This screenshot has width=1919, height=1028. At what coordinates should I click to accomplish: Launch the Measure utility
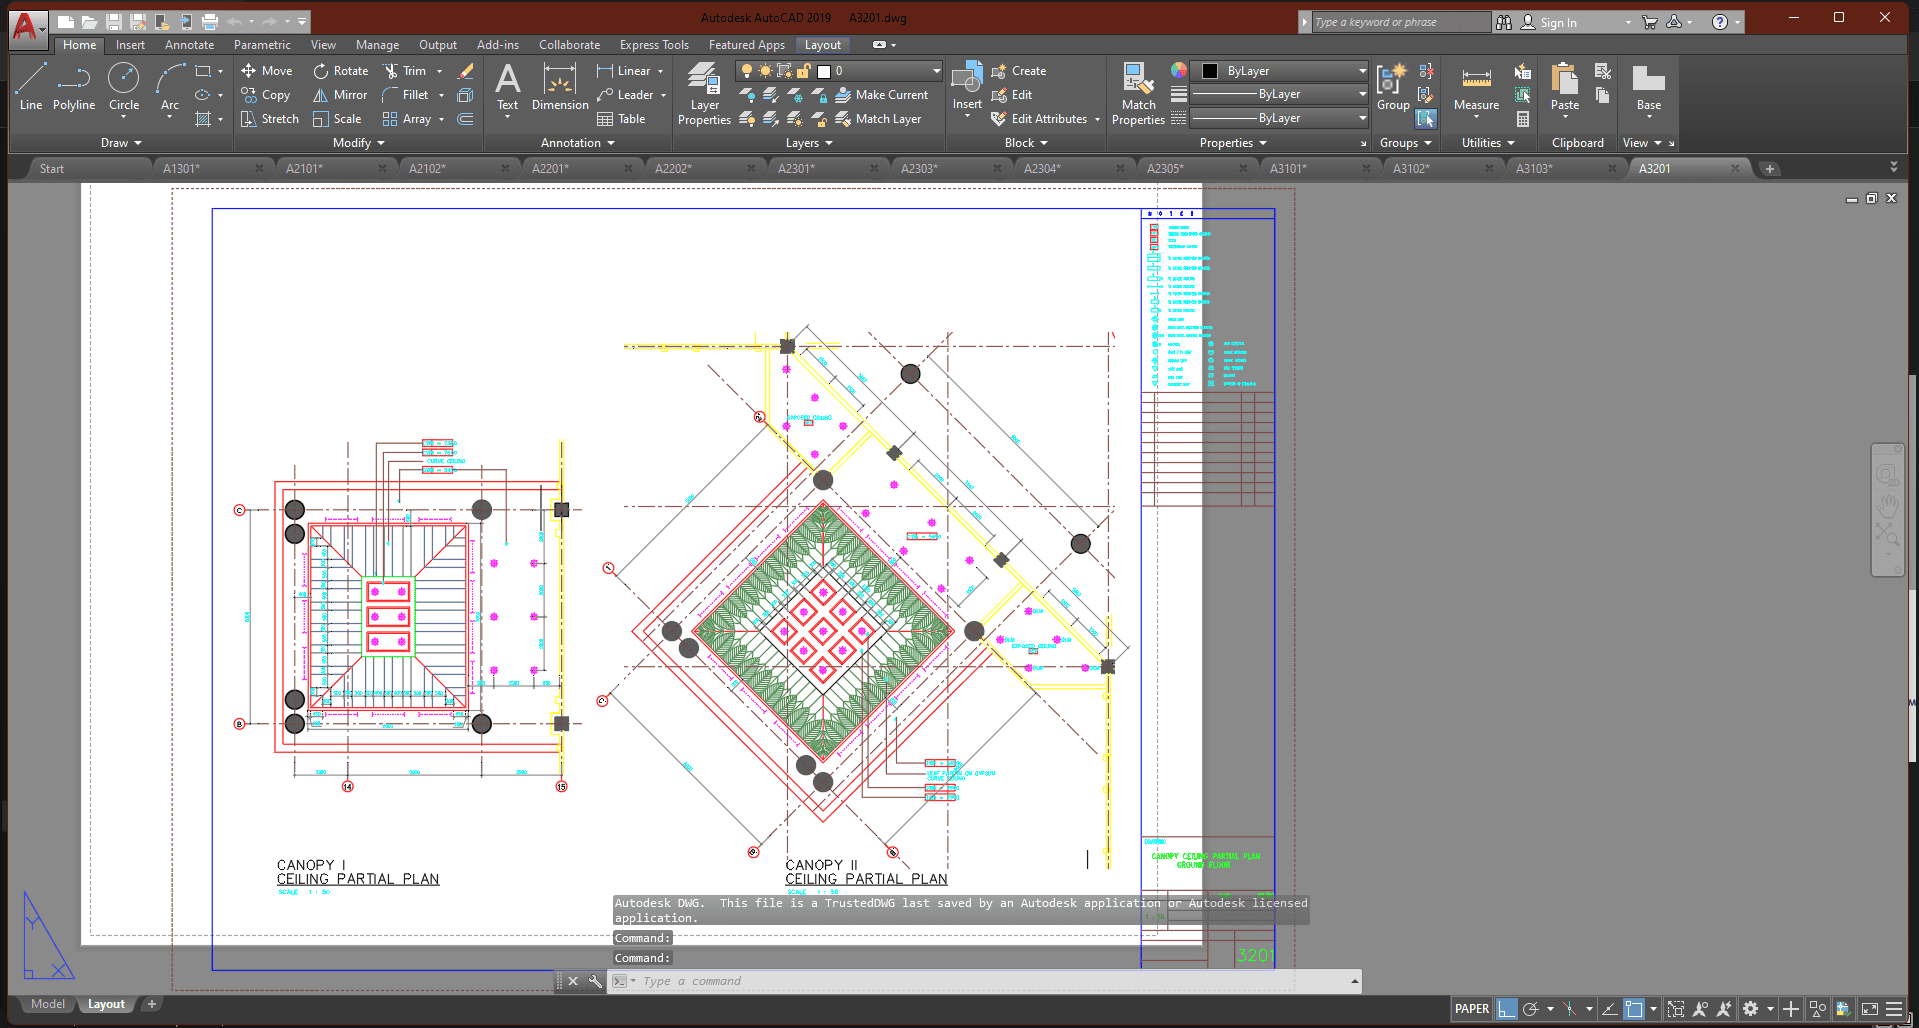coord(1476,88)
